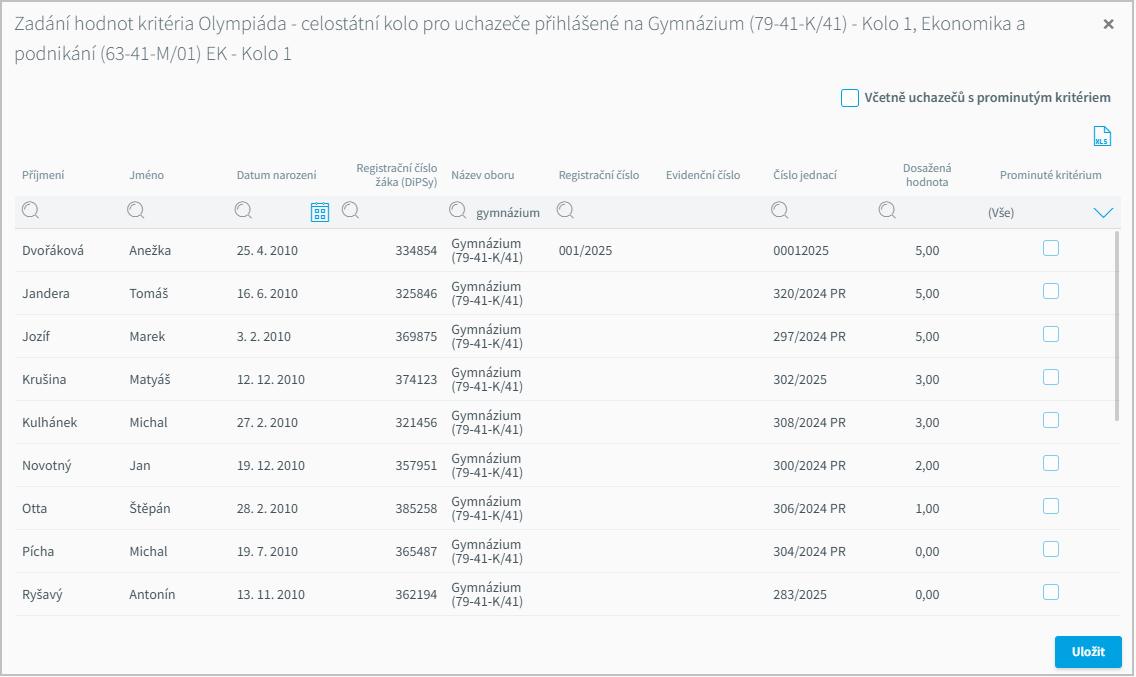Screen dimensions: 1136x677
Task: Select registration number 001/2025
Action: click(x=585, y=251)
